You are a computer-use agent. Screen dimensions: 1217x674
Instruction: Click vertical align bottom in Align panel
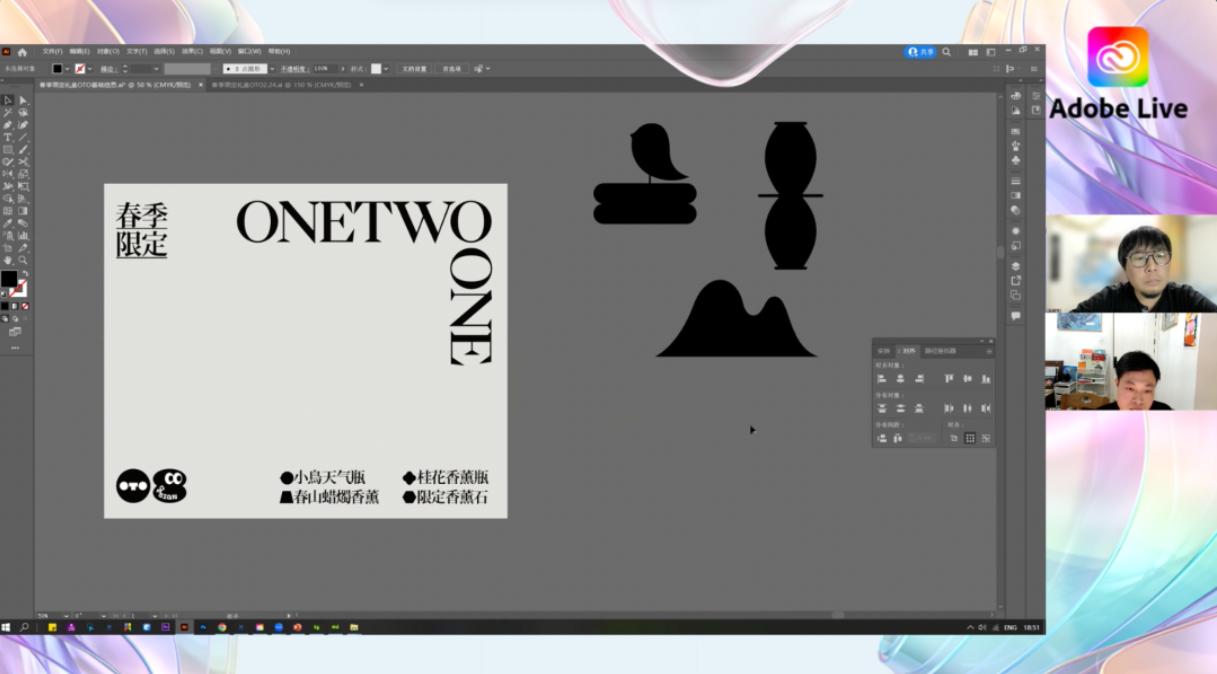[986, 379]
